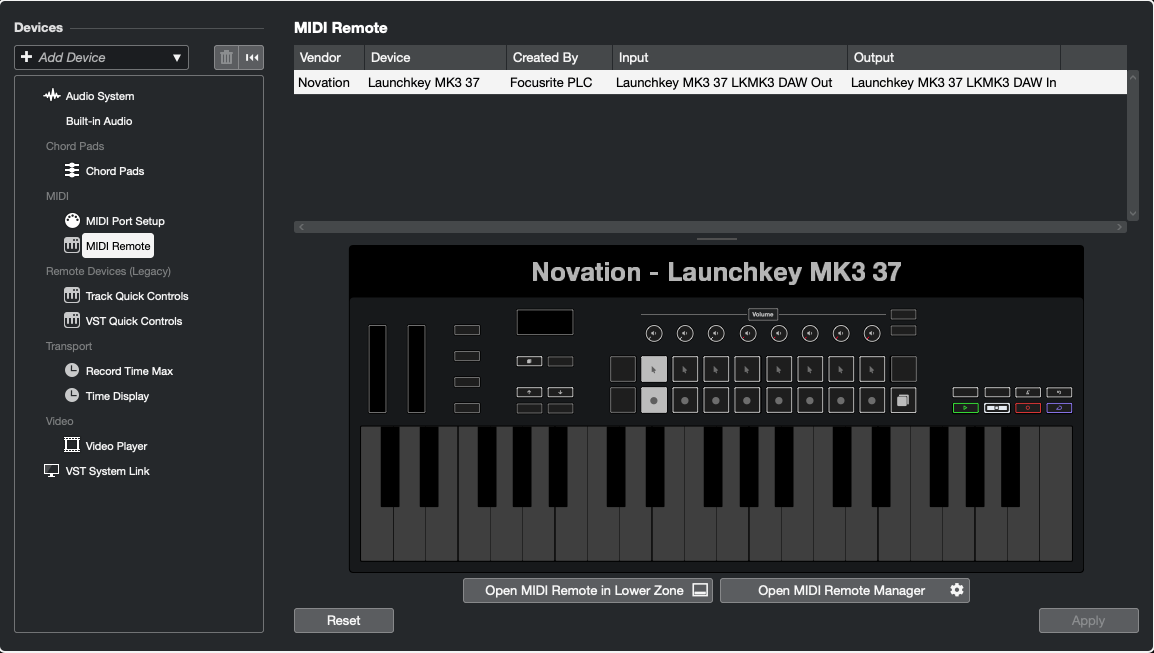Screen dimensions: 1154x653
Task: Open MIDI Remote Manager
Action: [844, 590]
